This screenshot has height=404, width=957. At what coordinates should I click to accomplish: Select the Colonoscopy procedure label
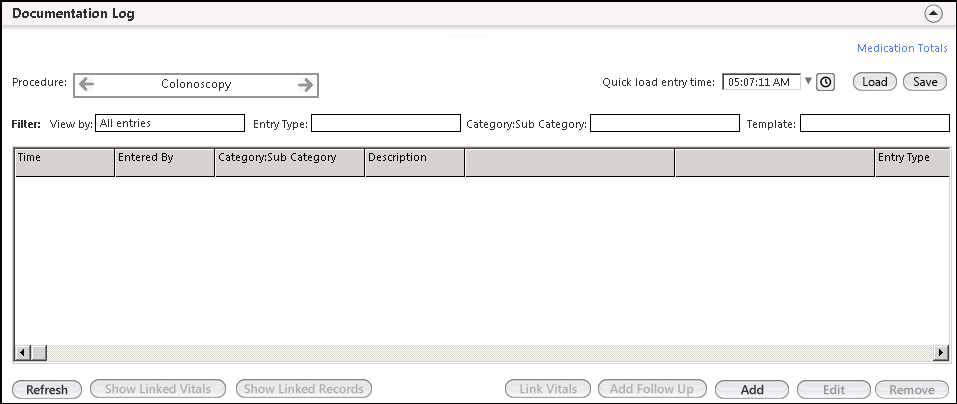click(x=196, y=84)
